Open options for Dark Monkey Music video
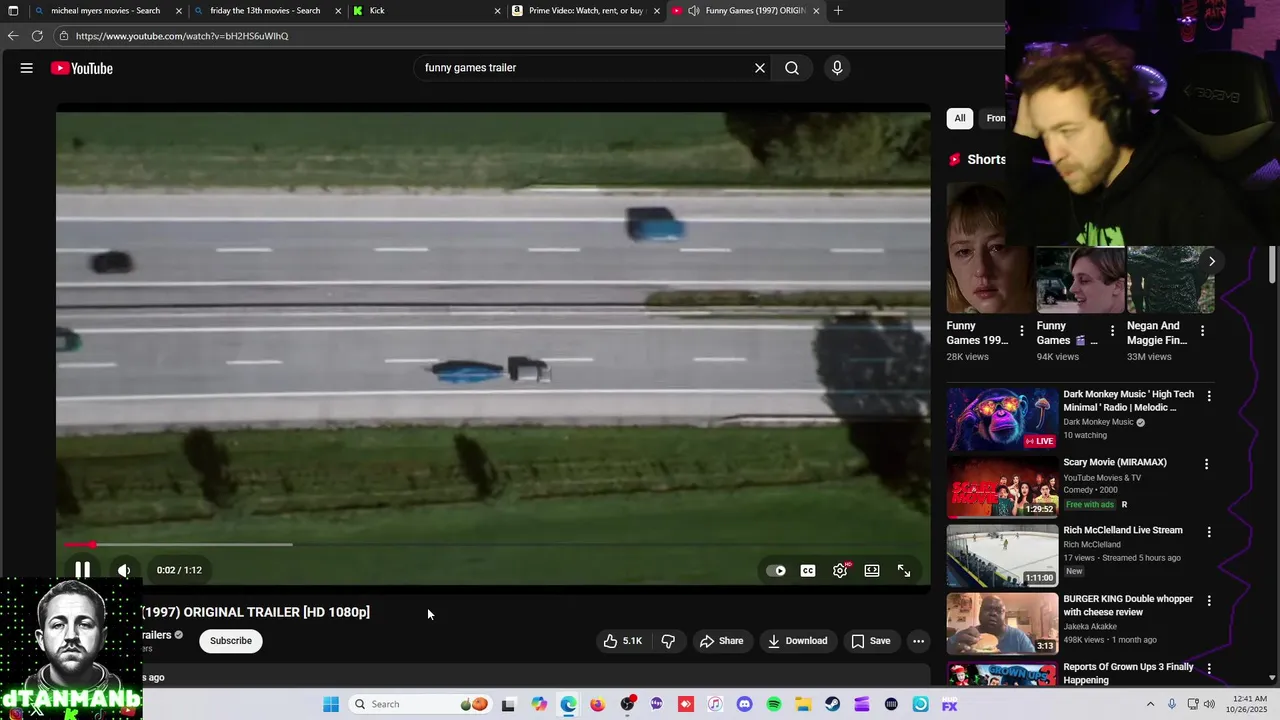Viewport: 1280px width, 720px height. tap(1208, 396)
